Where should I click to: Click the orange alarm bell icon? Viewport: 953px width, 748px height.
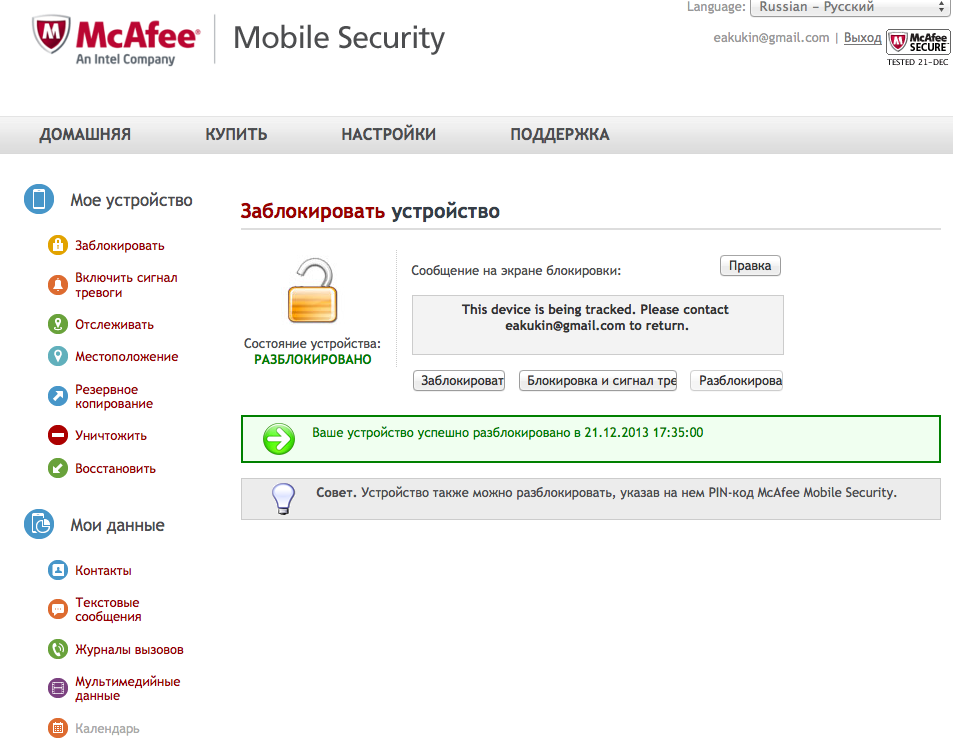tap(58, 284)
